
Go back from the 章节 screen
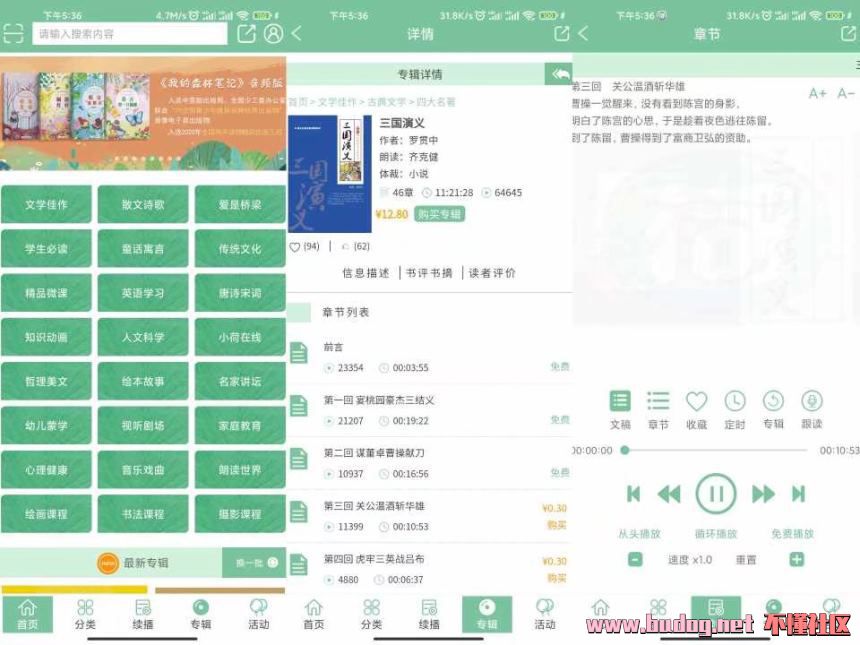click(583, 34)
